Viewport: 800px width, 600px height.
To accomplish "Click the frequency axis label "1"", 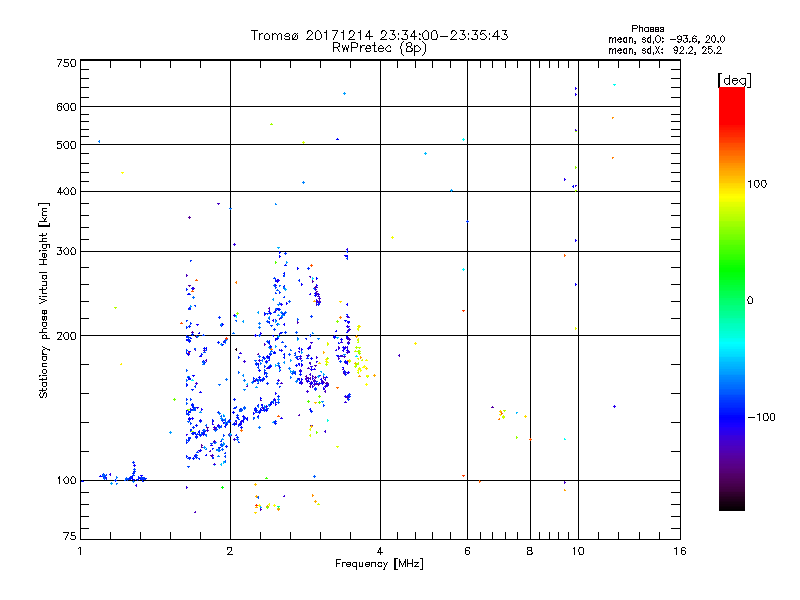I will [x=80, y=551].
